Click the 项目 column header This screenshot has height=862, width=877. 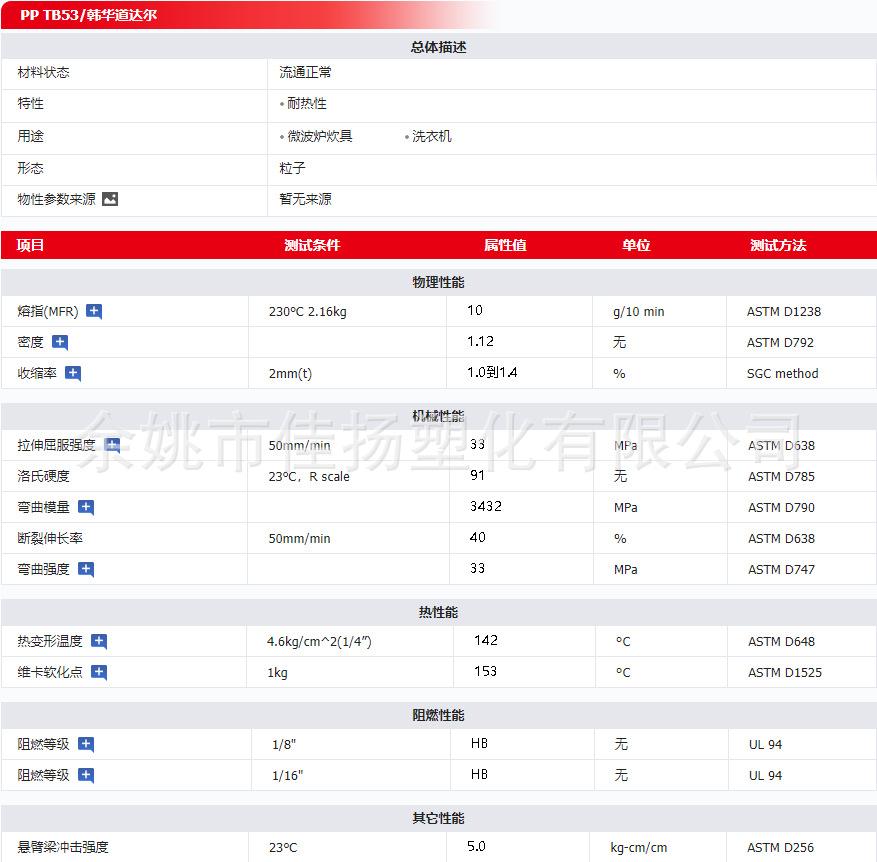coord(30,245)
